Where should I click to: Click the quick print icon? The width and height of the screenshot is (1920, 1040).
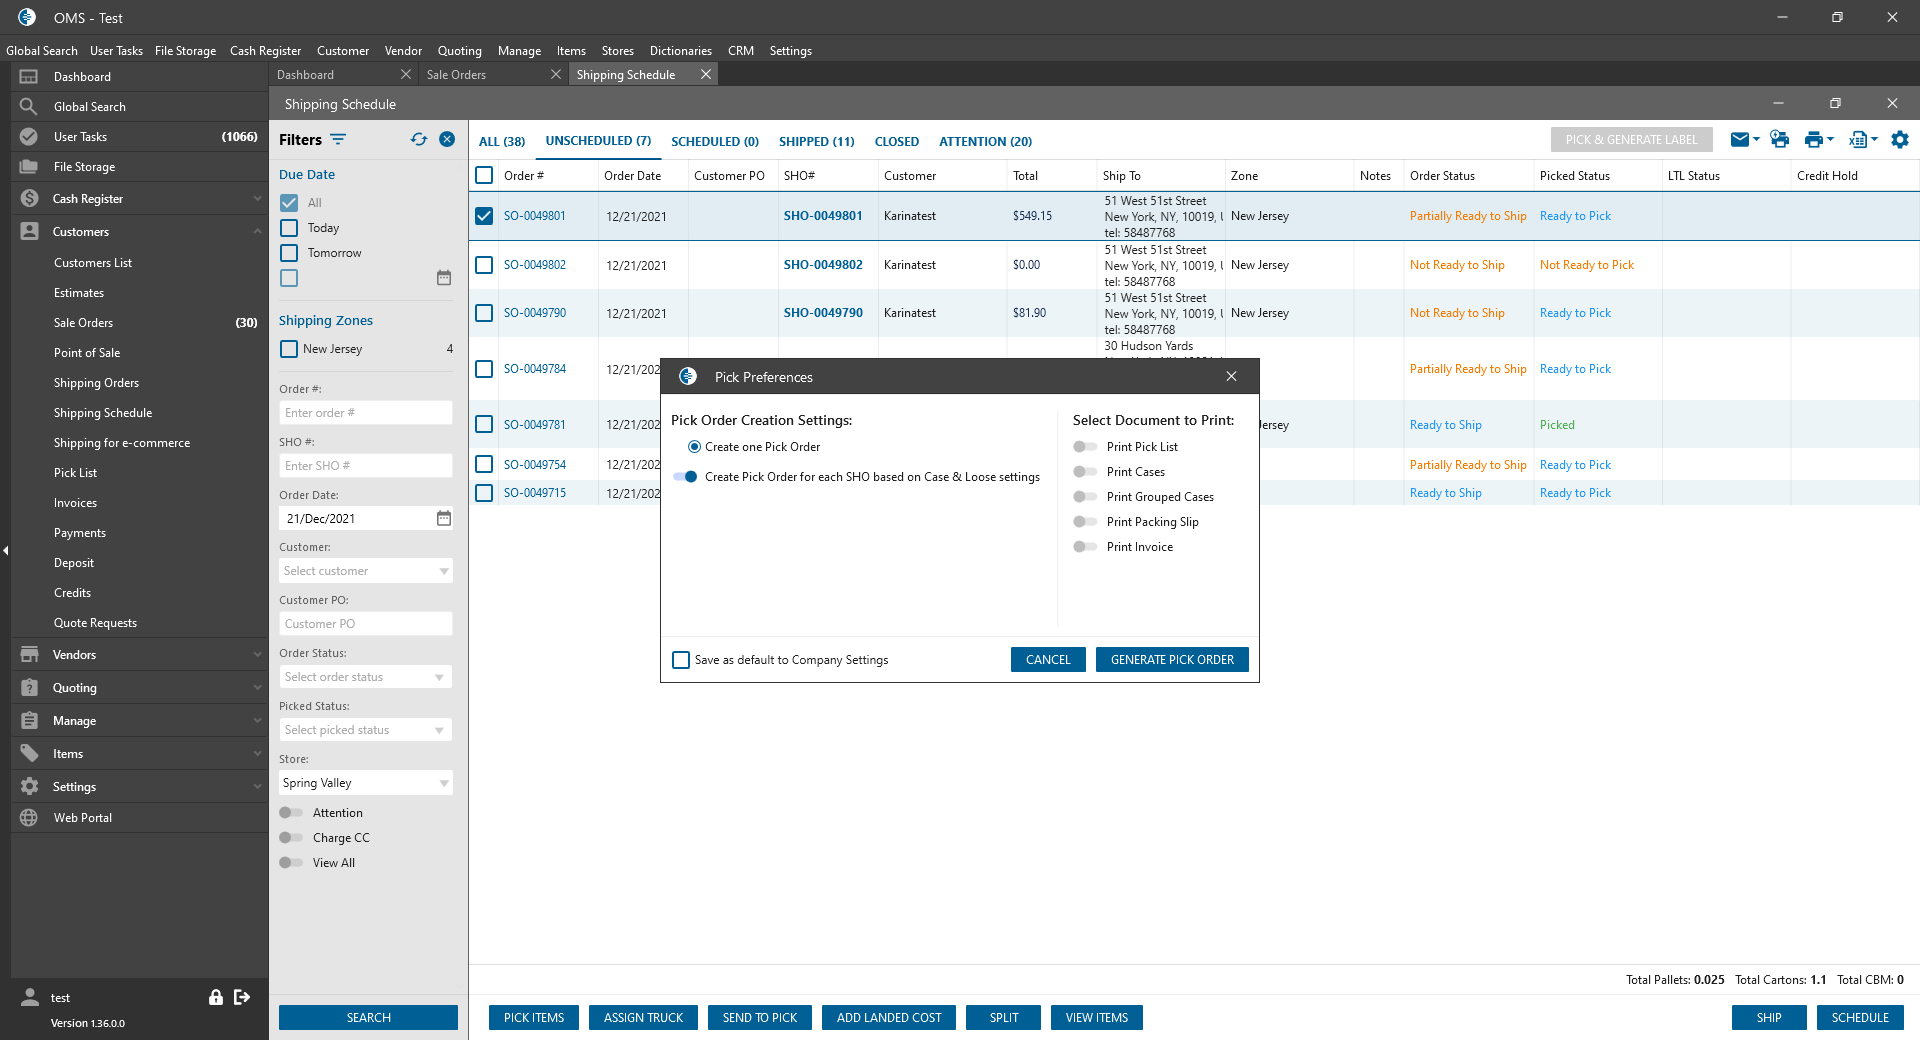(1779, 140)
